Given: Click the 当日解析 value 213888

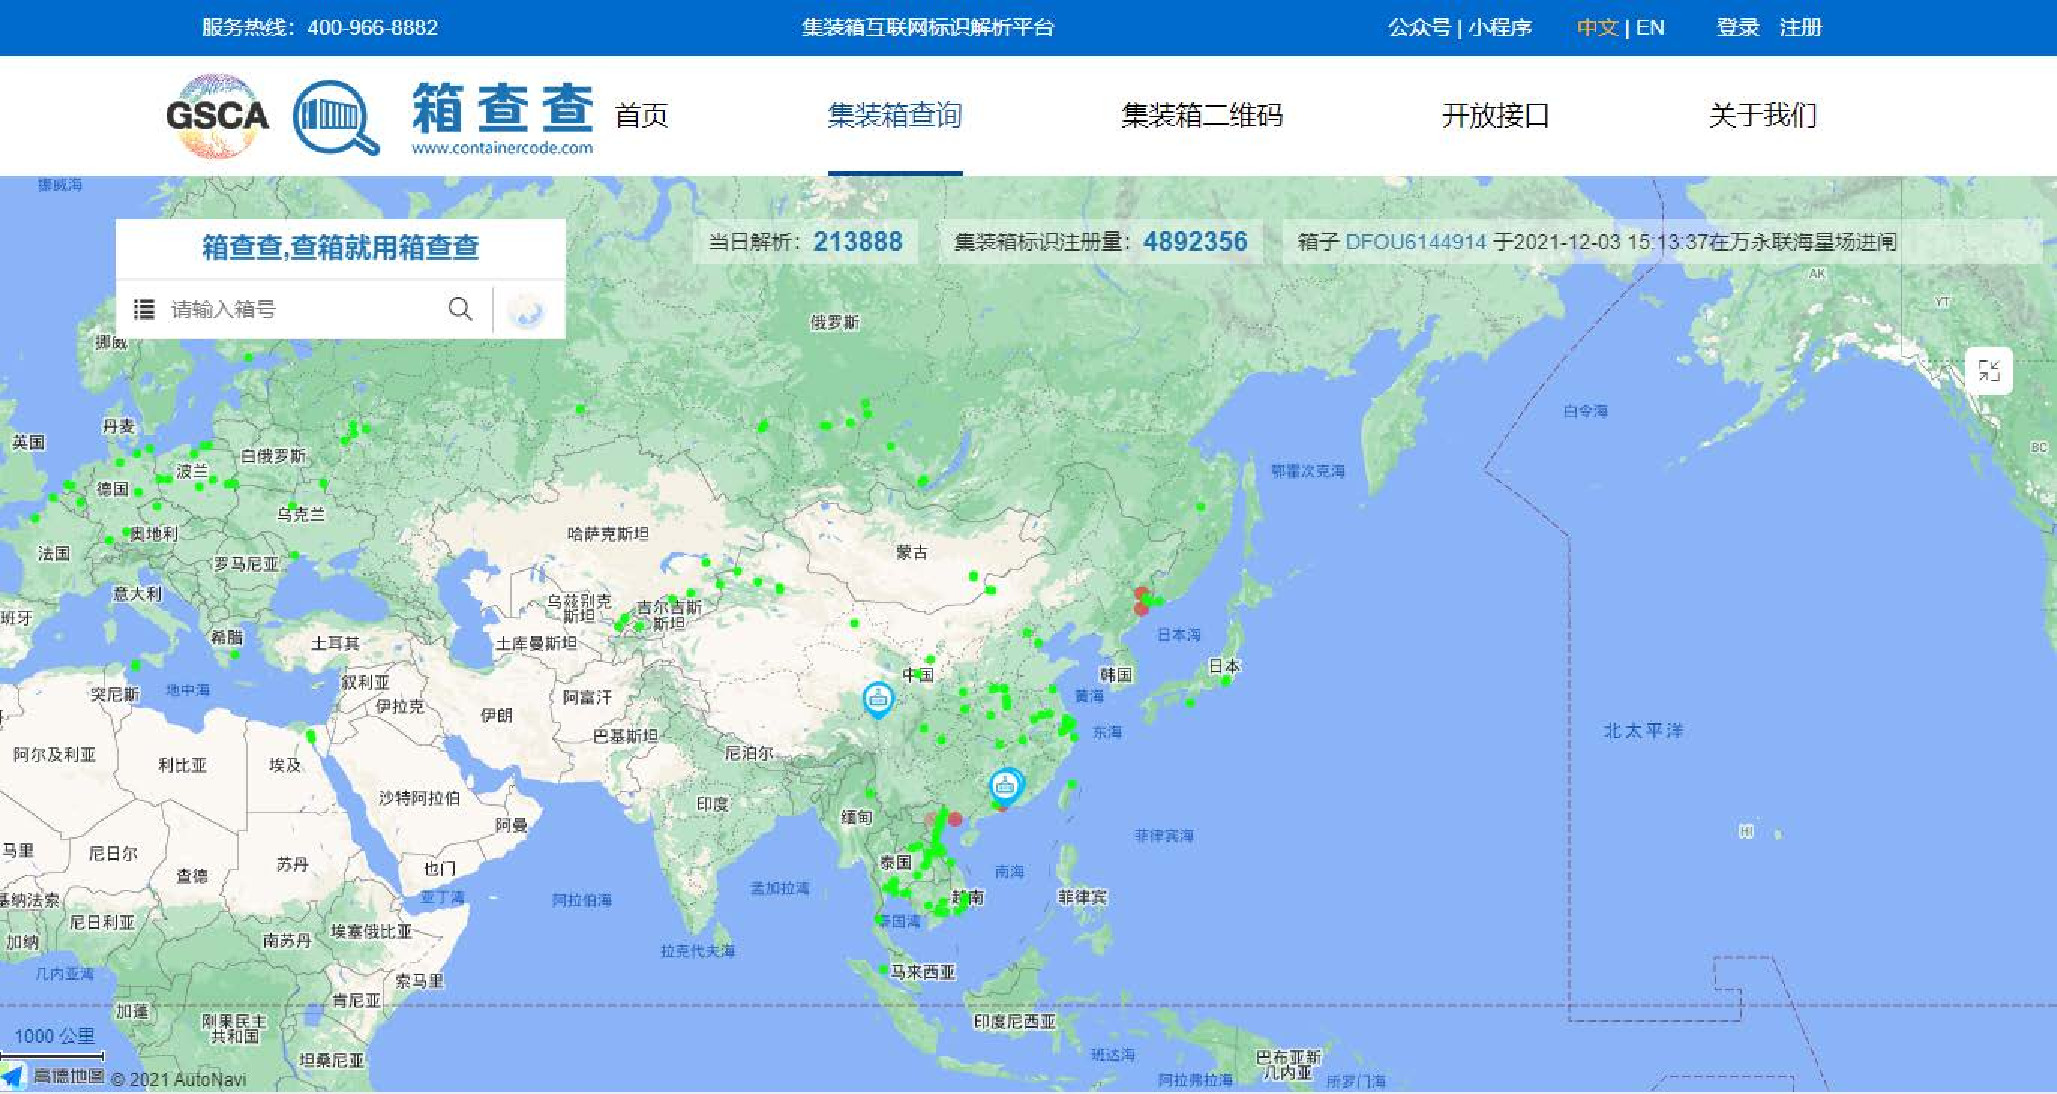Looking at the screenshot, I should 858,242.
